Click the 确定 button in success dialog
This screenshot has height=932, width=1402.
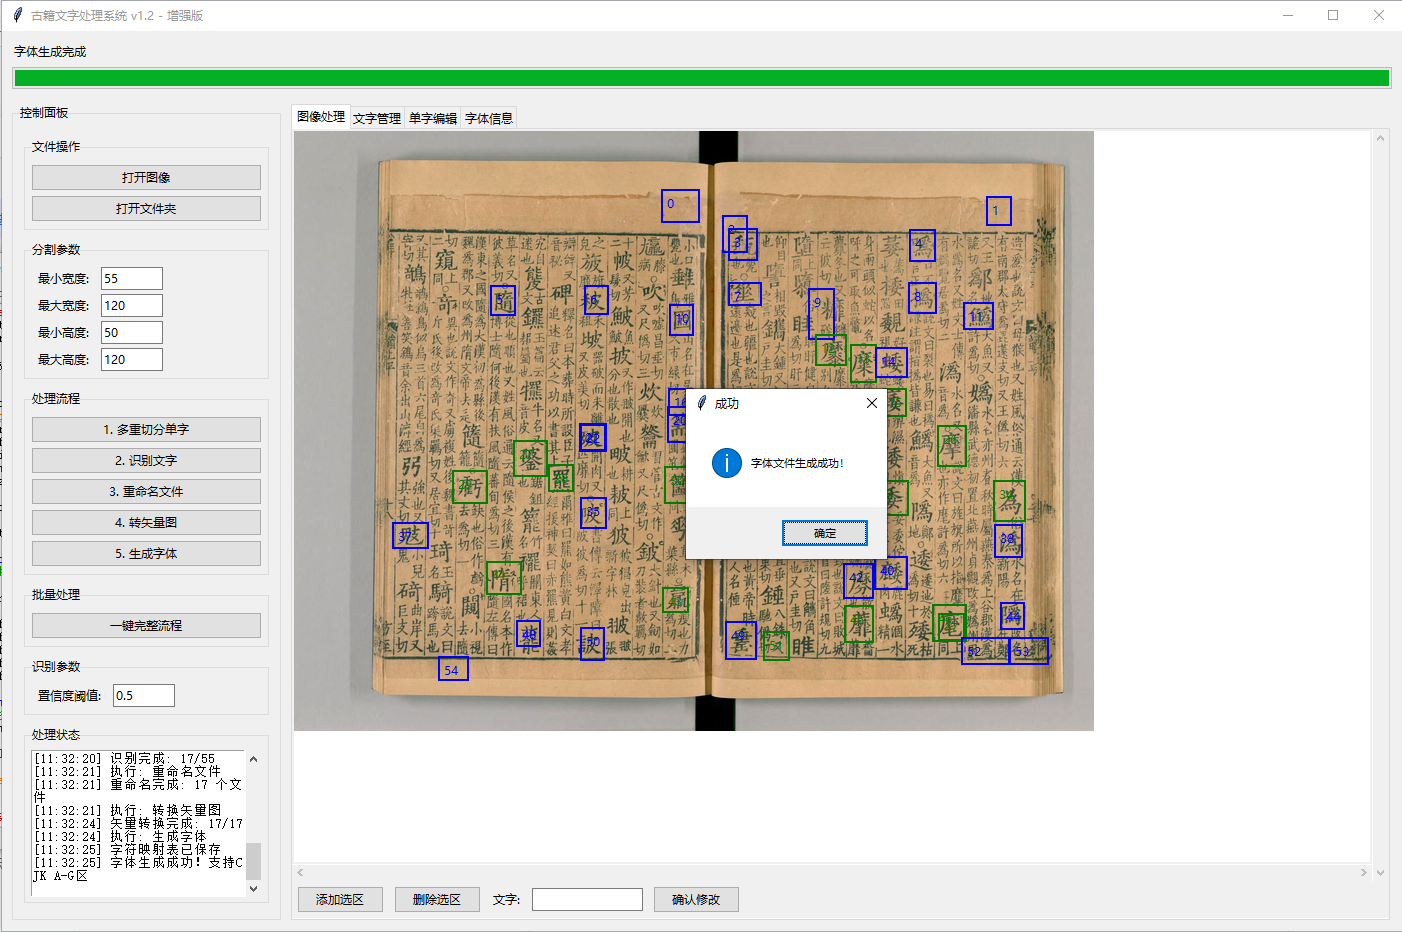[824, 533]
